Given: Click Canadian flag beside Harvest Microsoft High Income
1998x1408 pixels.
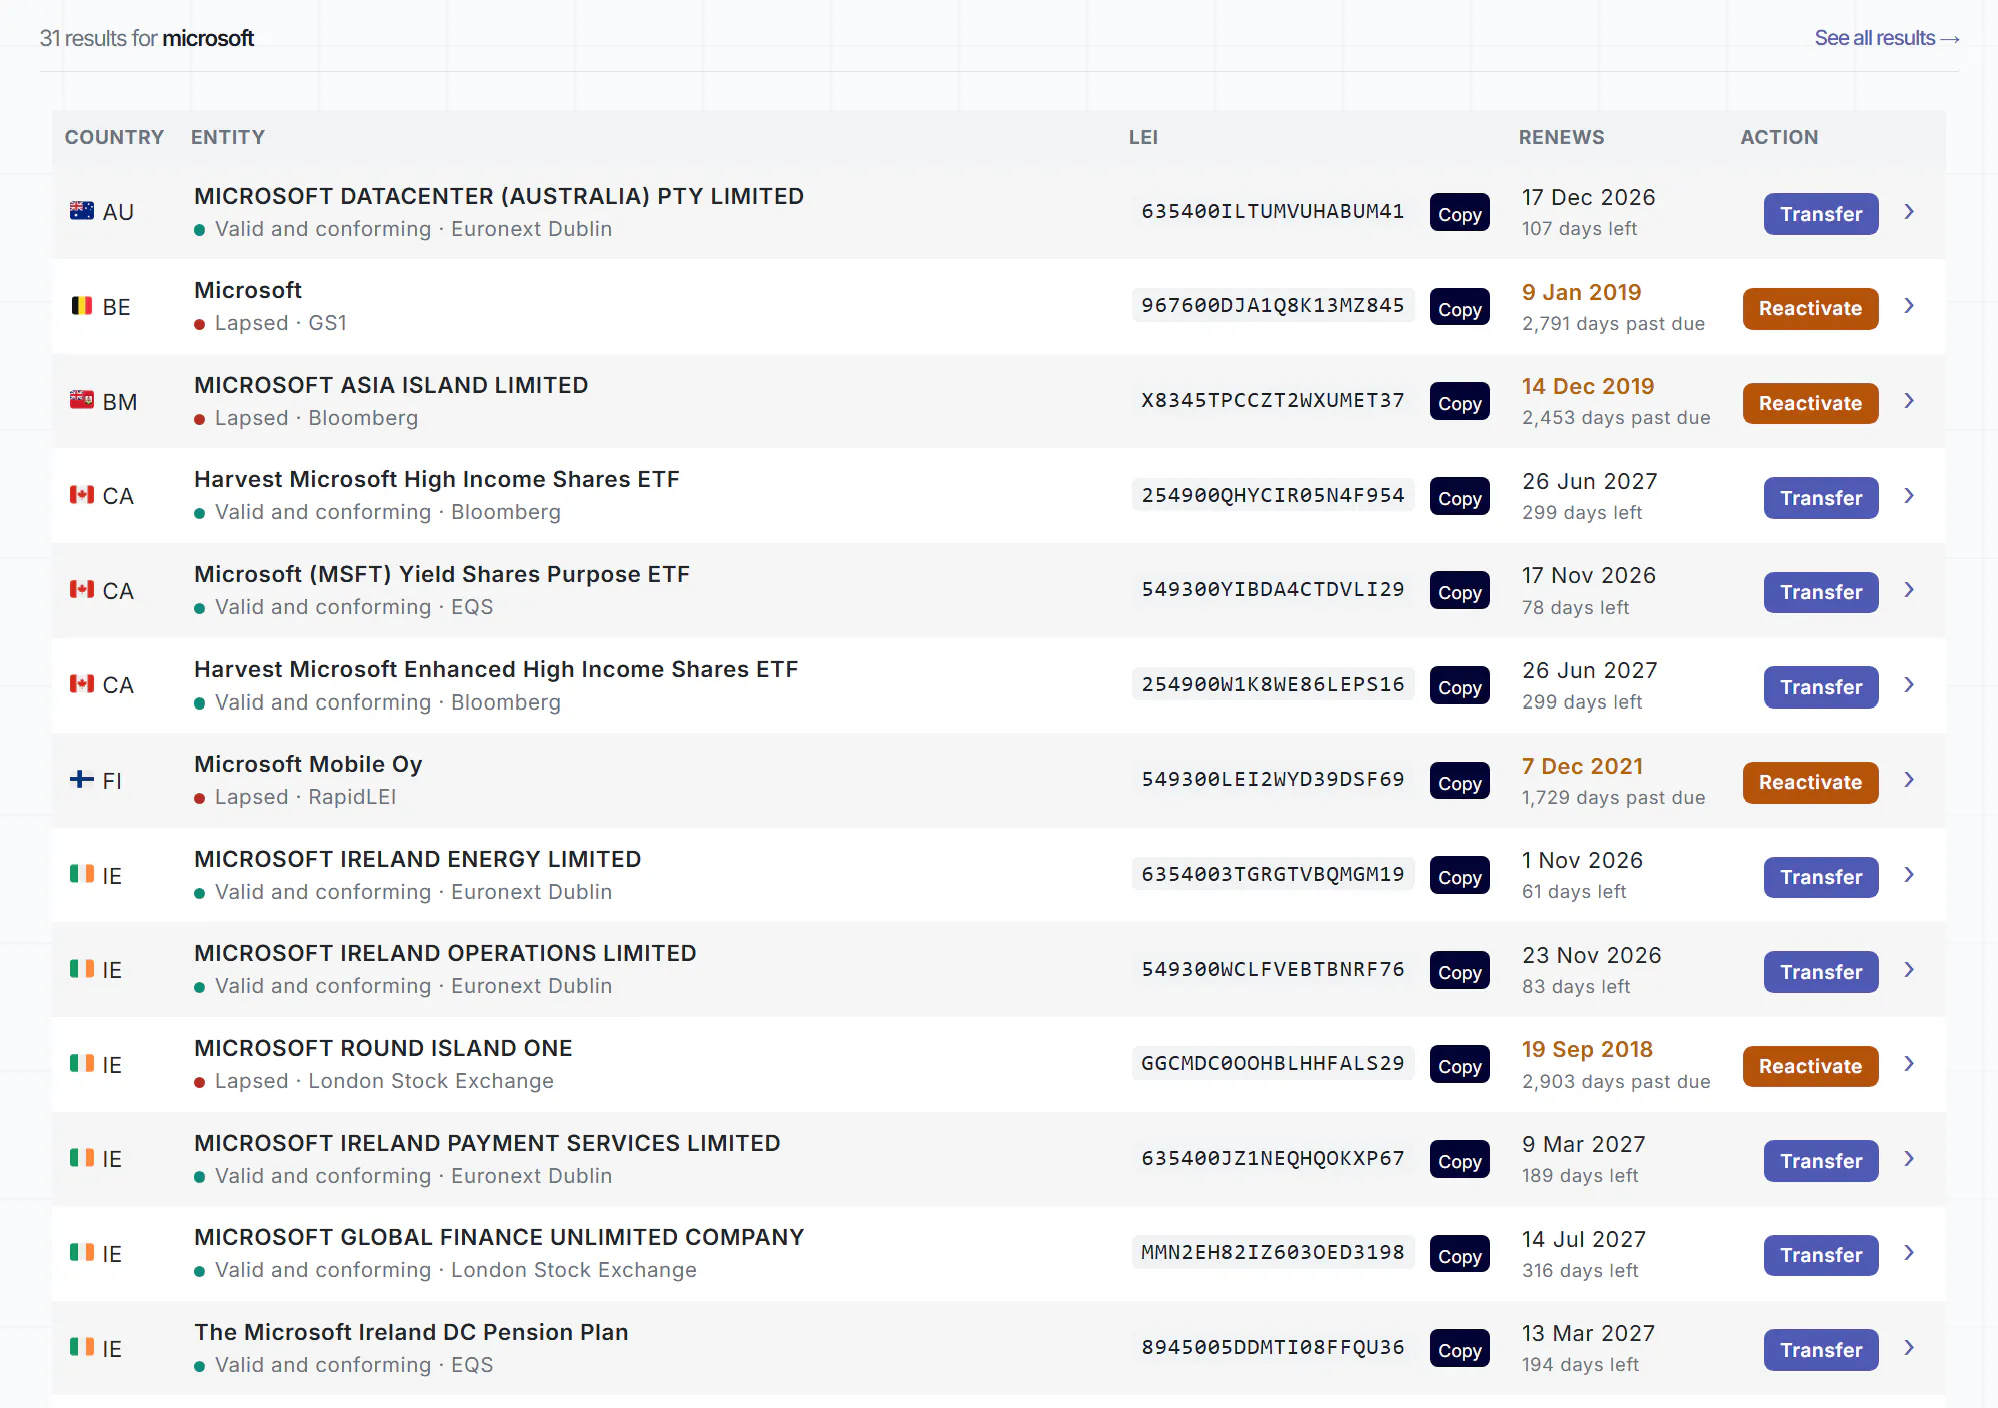Looking at the screenshot, I should tap(82, 495).
